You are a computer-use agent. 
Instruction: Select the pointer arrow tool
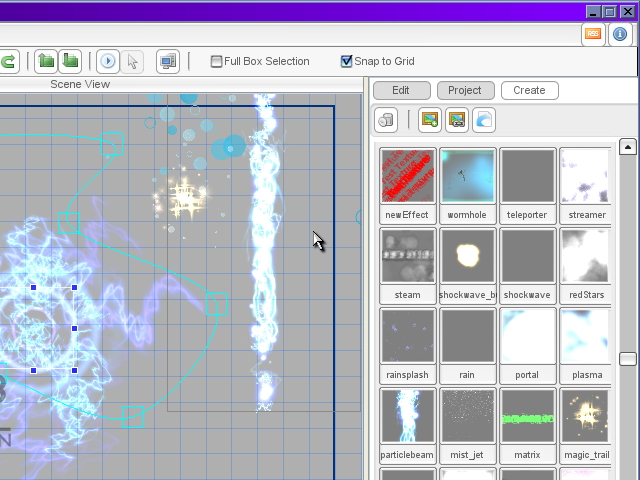click(x=132, y=62)
